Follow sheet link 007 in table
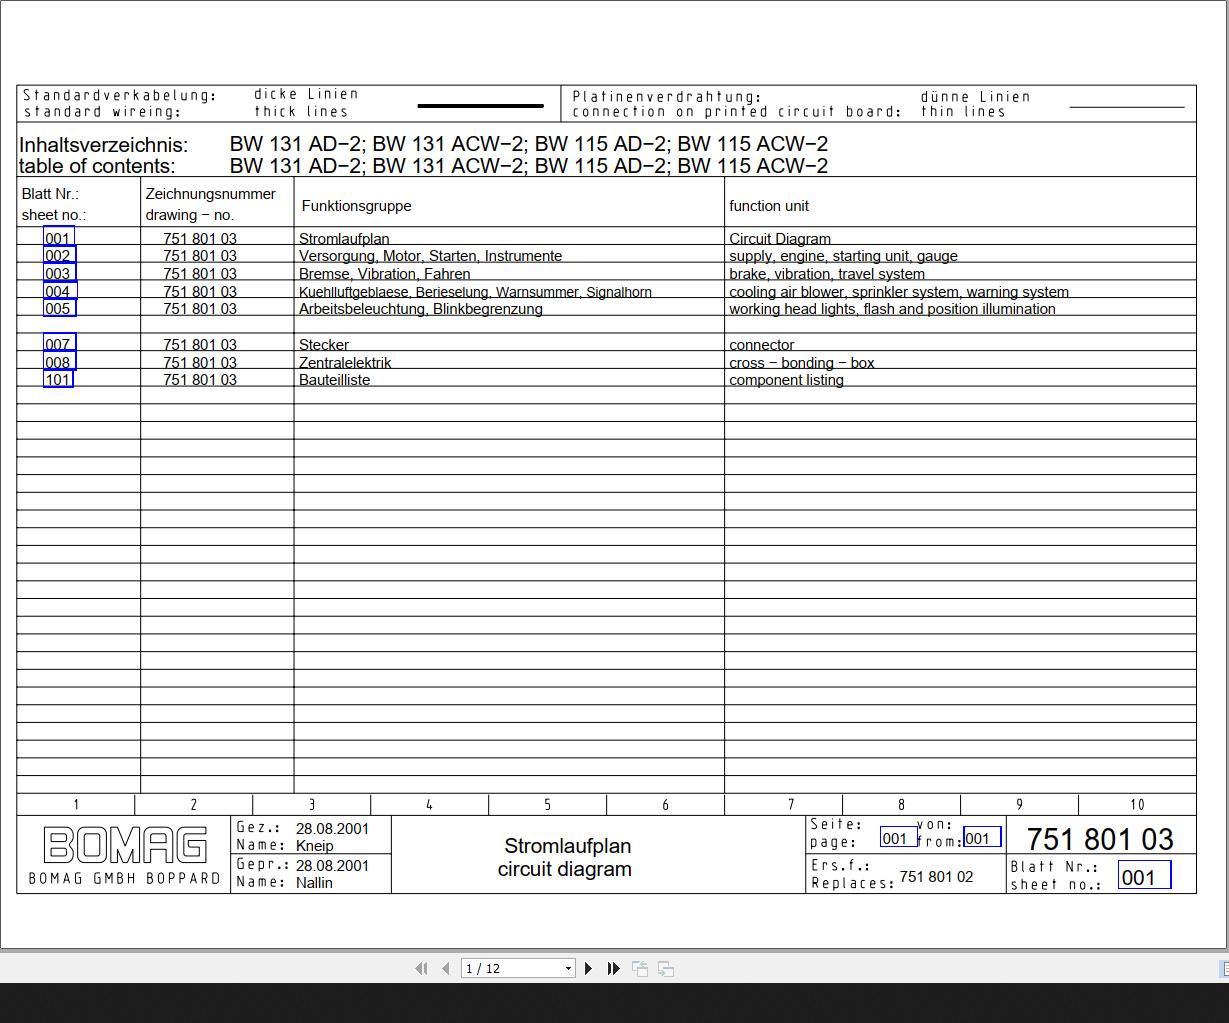This screenshot has height=1023, width=1229. coord(59,344)
